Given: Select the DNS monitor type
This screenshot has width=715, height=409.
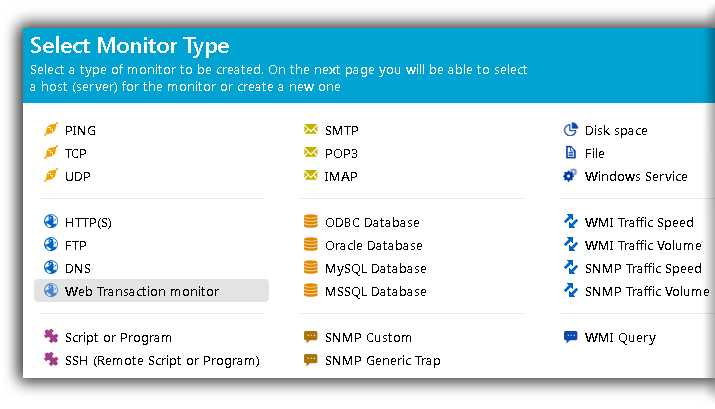Looking at the screenshot, I should tap(78, 268).
